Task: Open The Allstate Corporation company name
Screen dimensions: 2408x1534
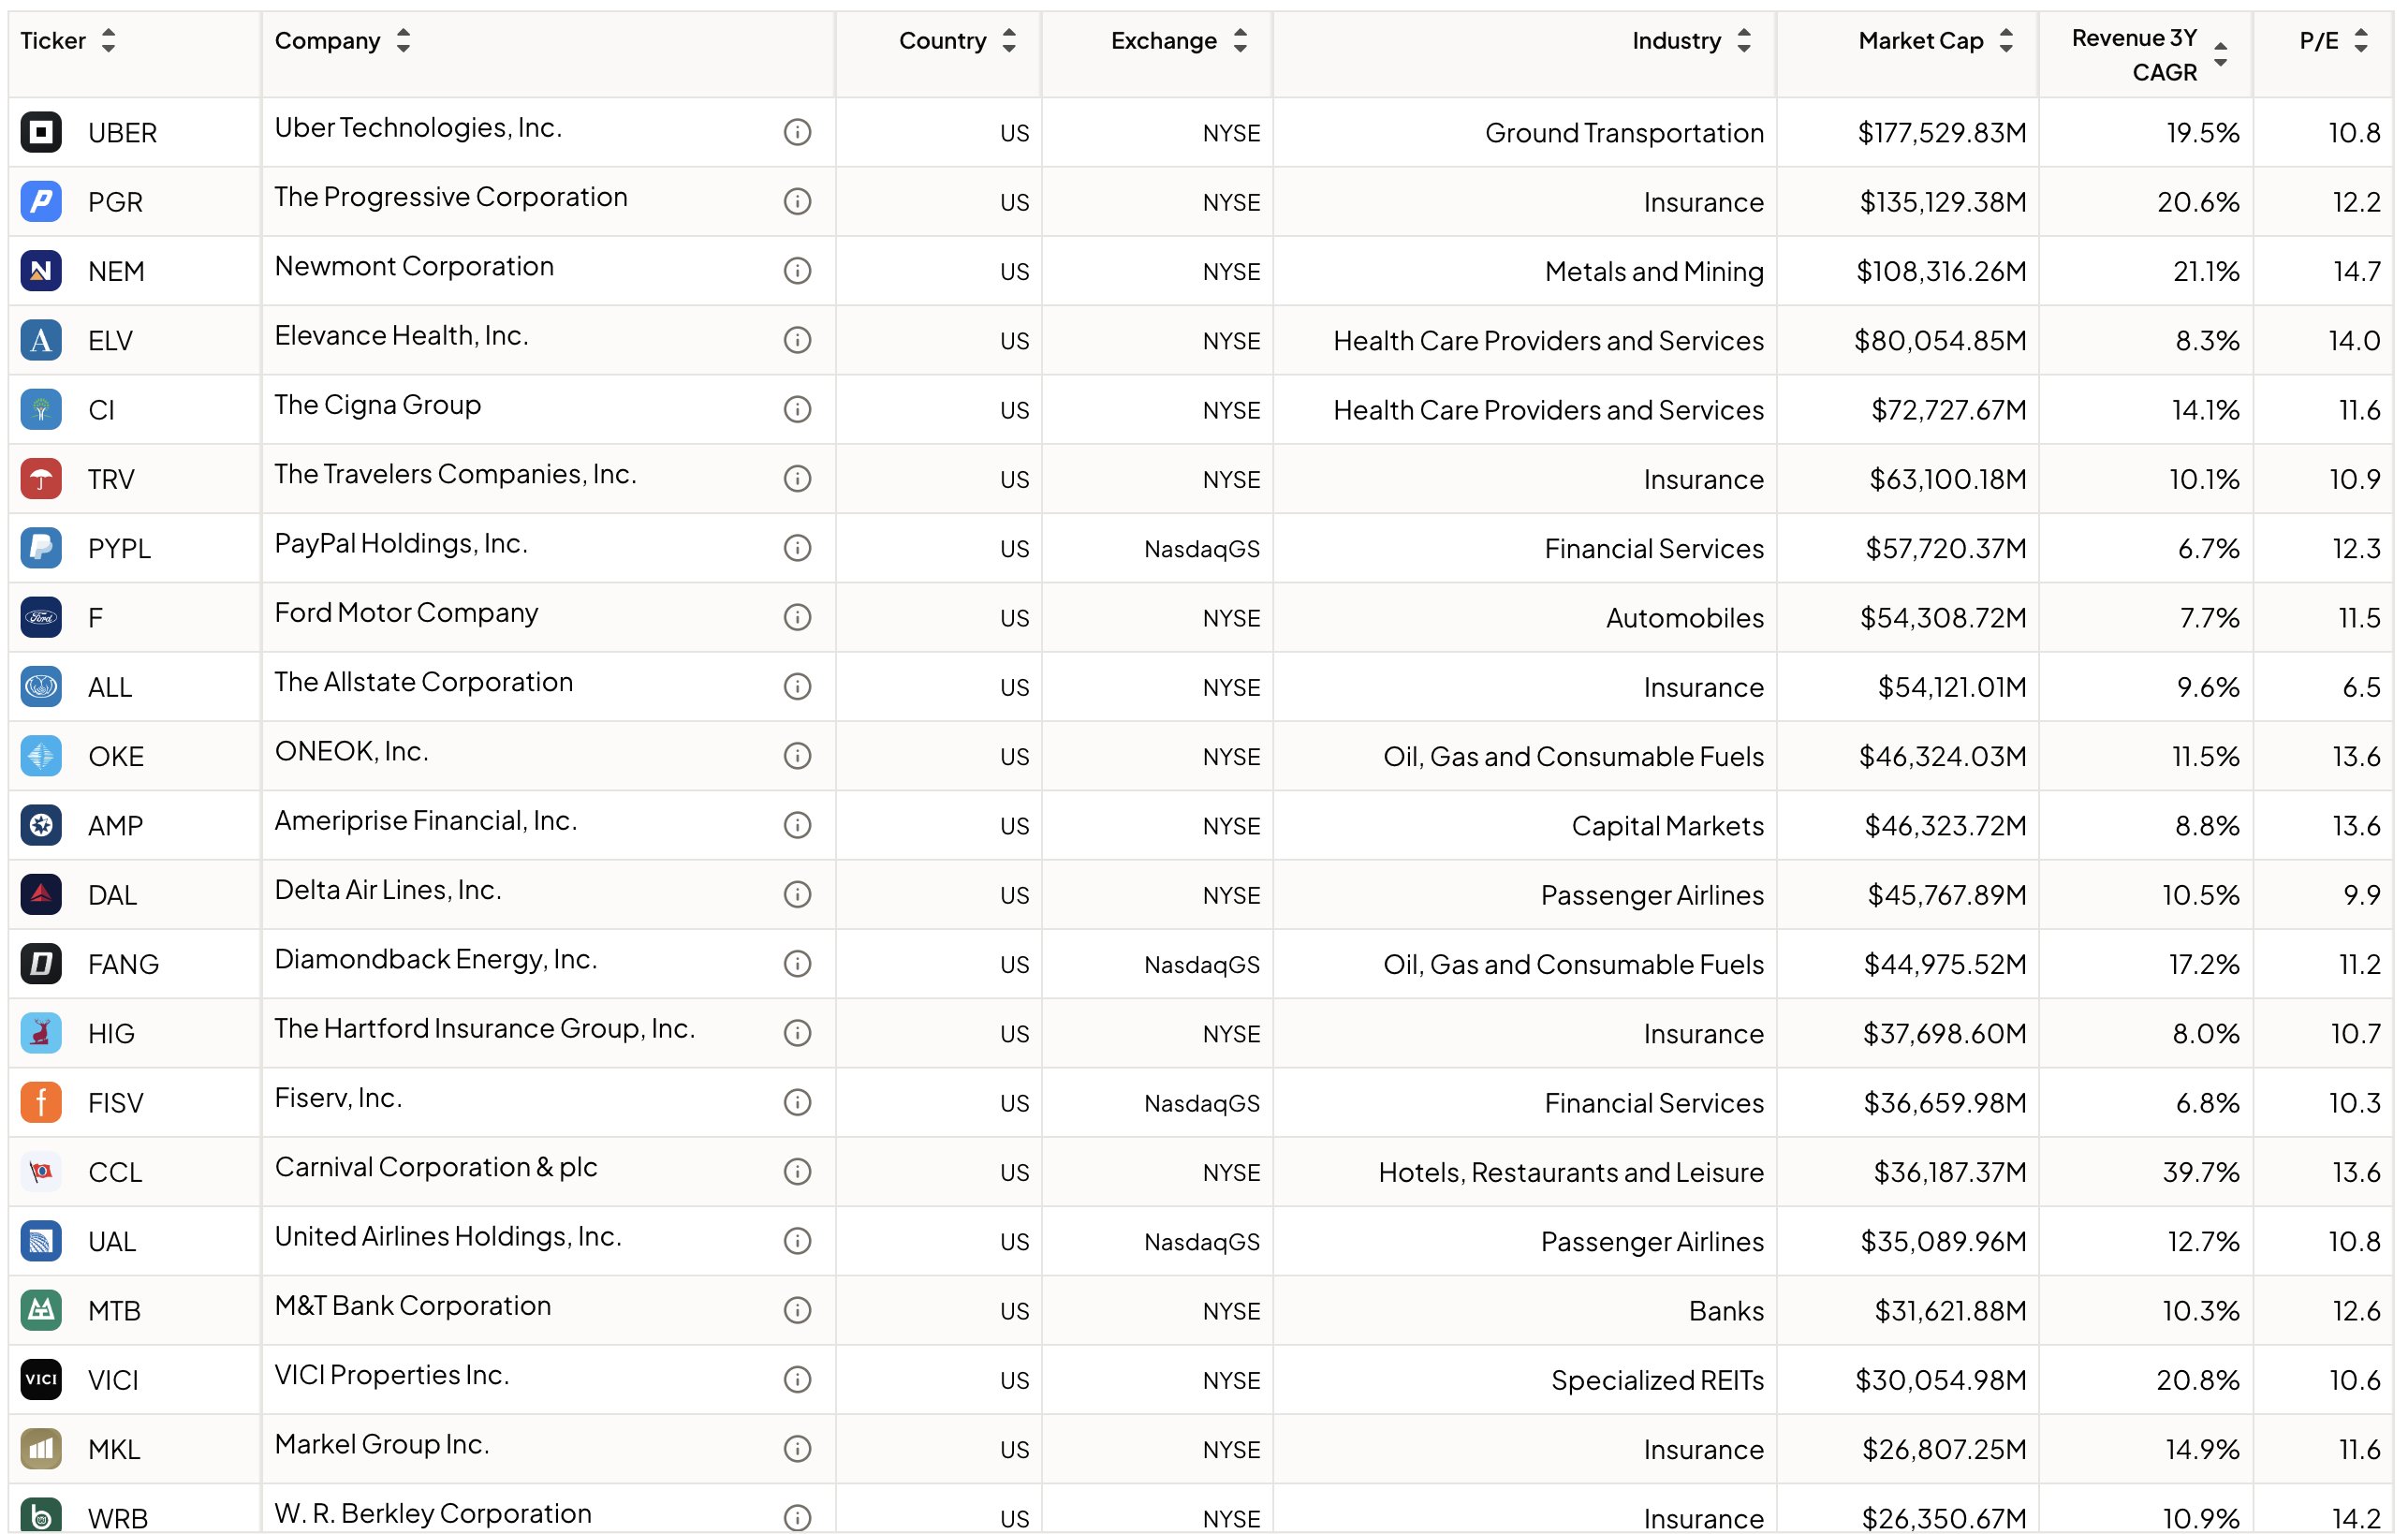Action: point(424,682)
